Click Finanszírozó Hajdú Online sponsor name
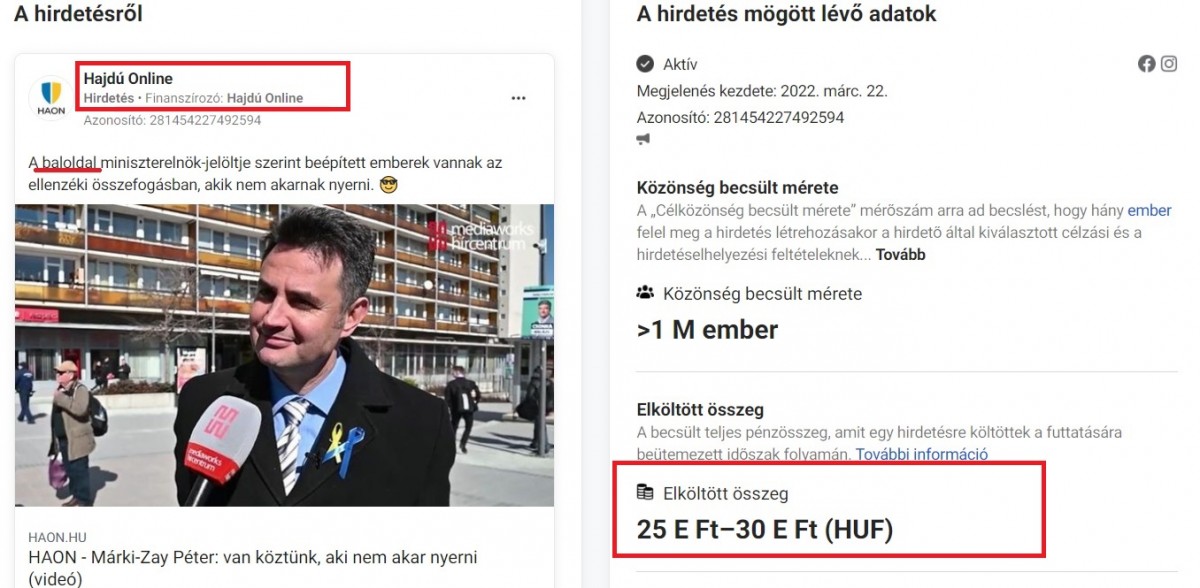 tap(265, 99)
